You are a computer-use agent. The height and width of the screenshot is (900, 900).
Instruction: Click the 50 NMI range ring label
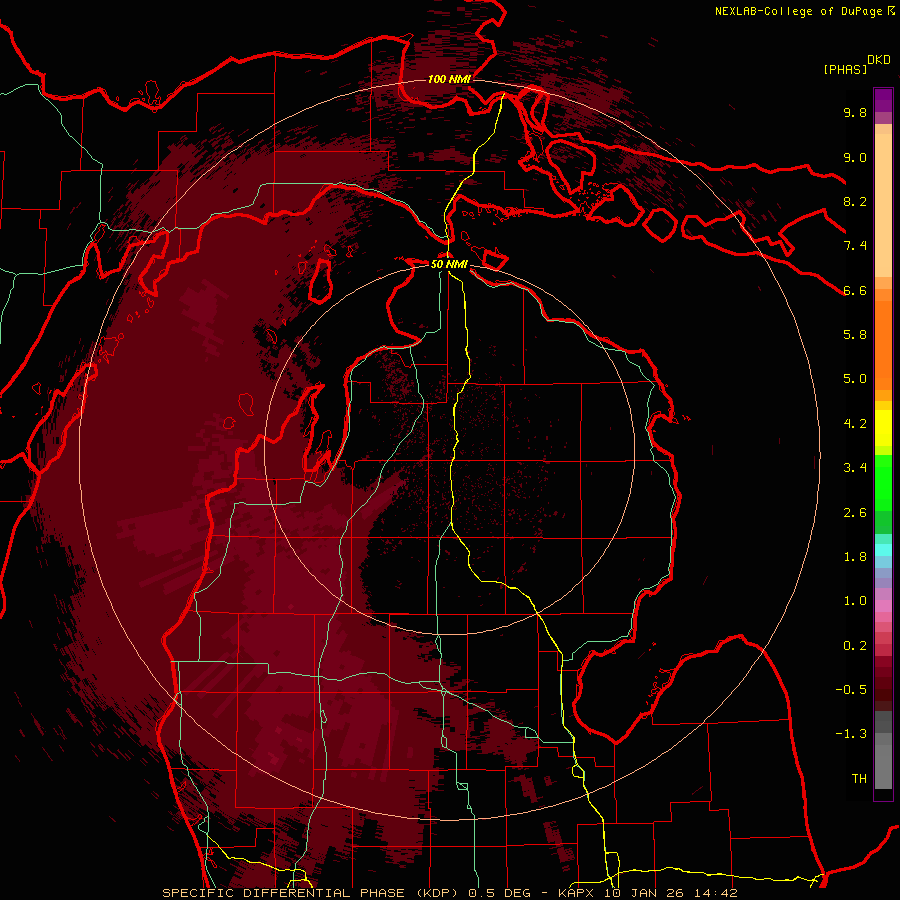tap(449, 264)
